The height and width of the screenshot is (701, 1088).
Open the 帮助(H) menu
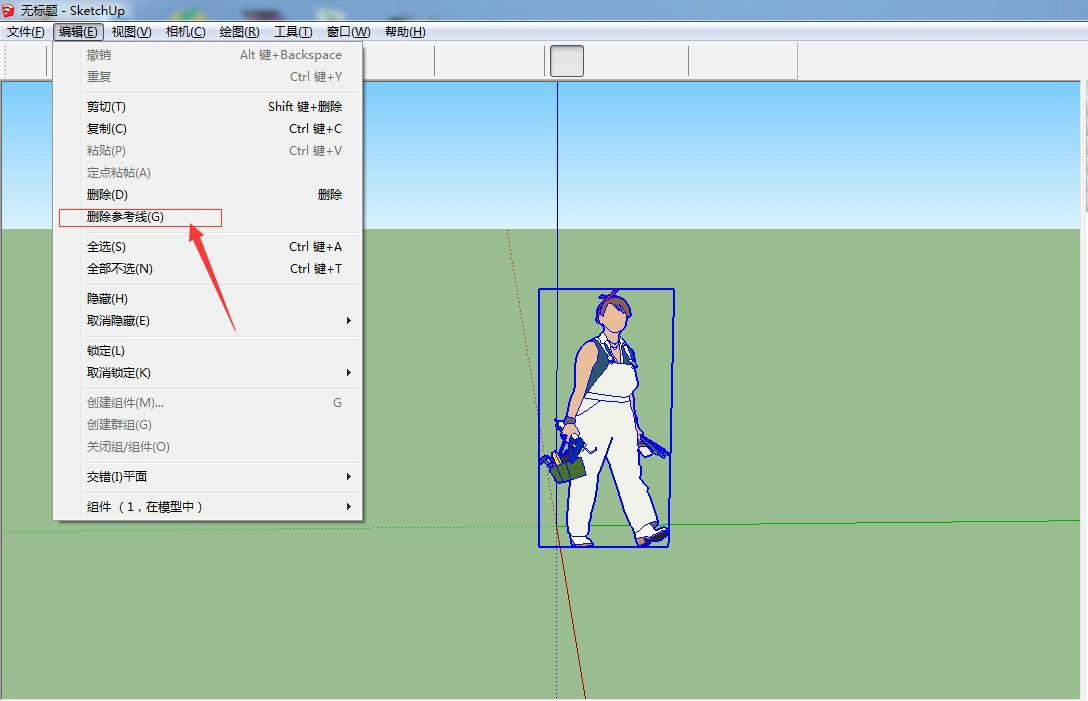point(405,32)
